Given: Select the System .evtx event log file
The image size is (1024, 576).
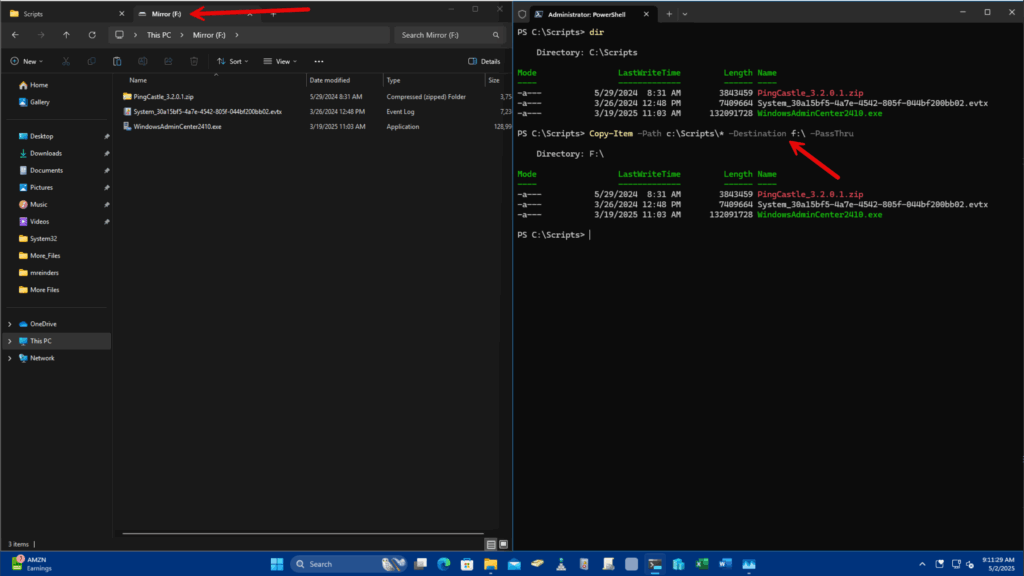Looking at the screenshot, I should click(x=208, y=112).
